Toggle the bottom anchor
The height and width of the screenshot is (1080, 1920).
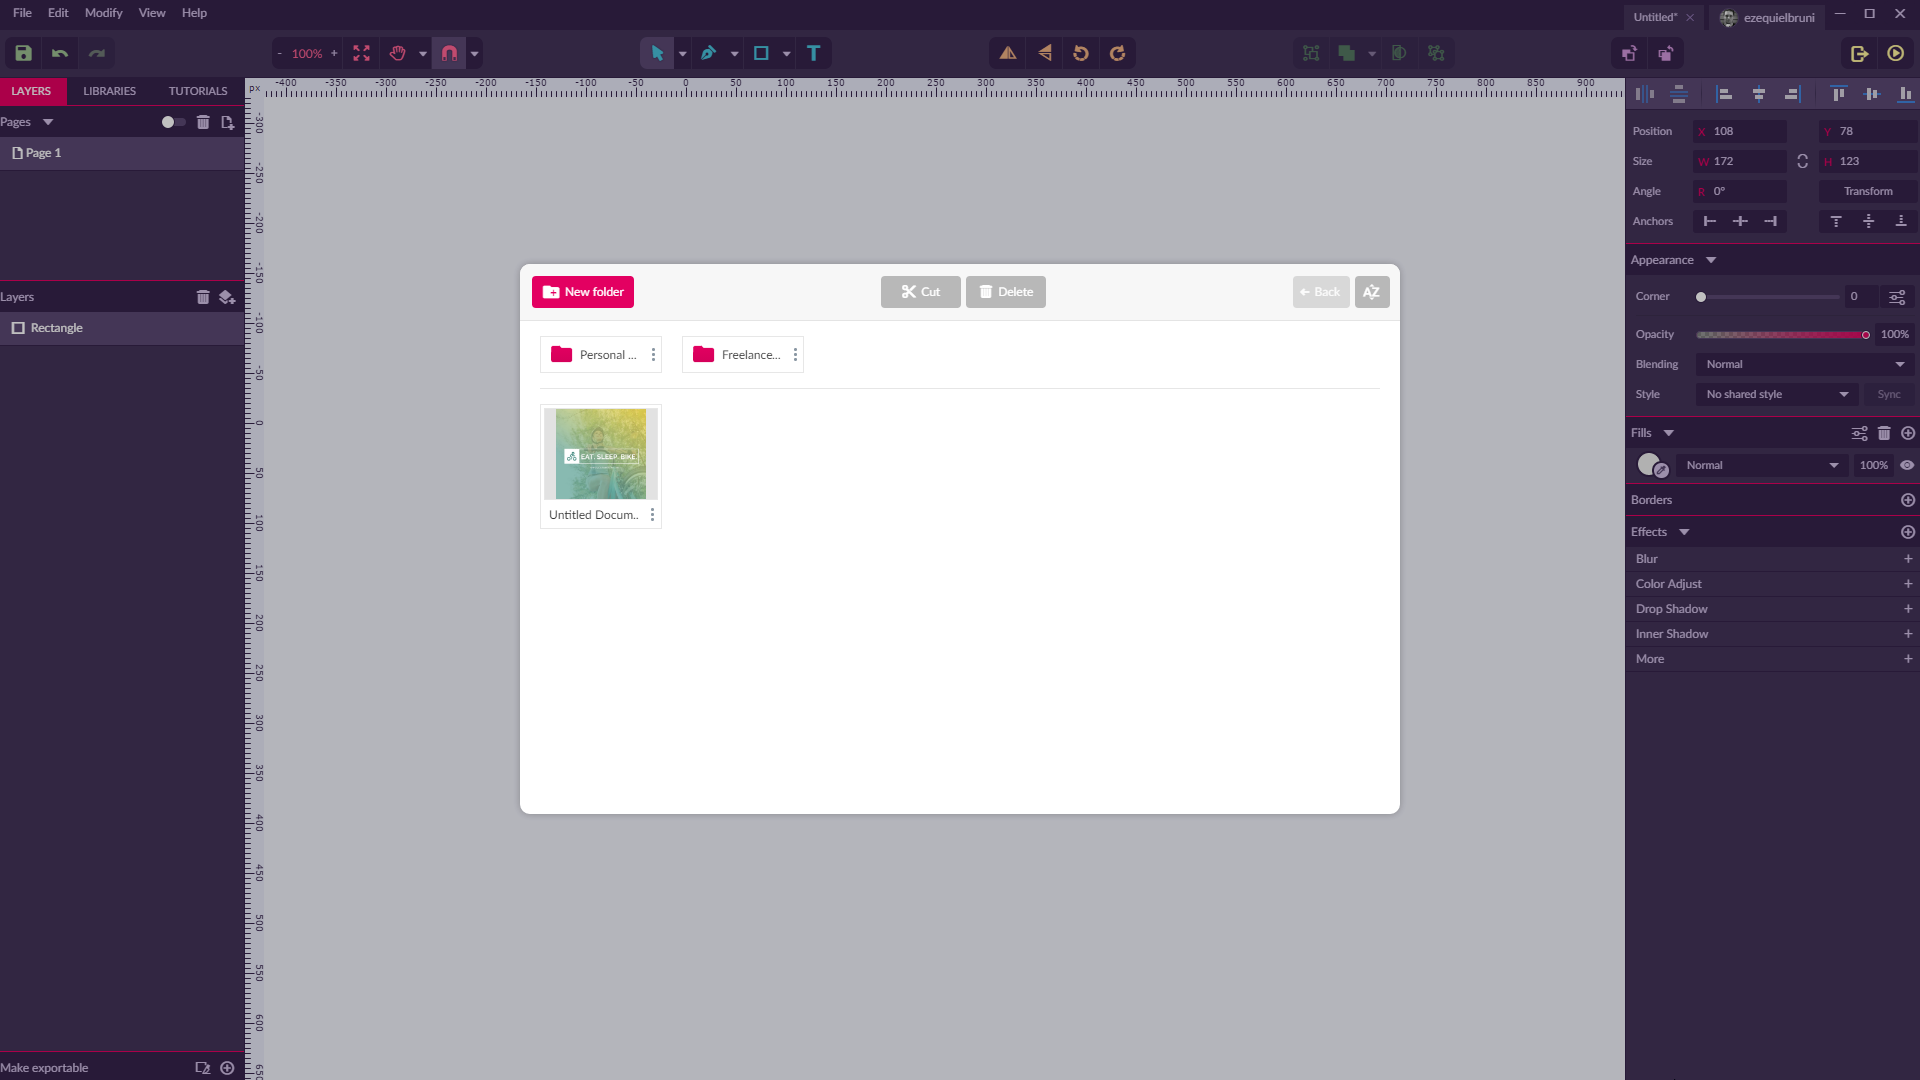tap(1901, 221)
